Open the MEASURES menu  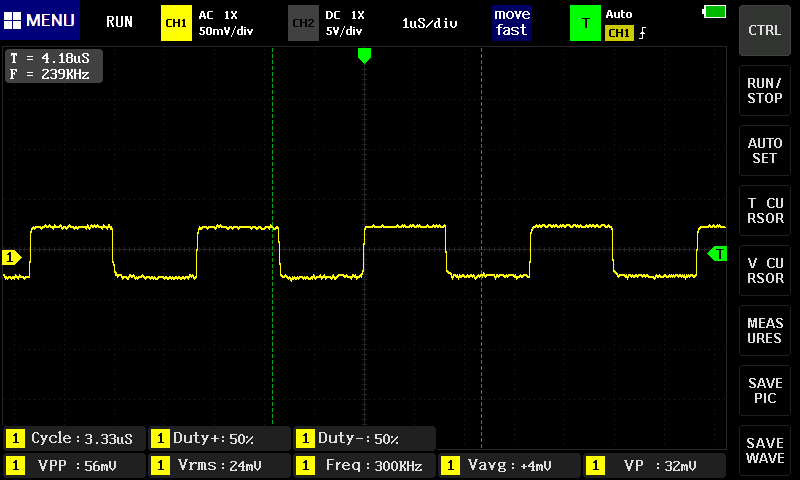point(765,331)
